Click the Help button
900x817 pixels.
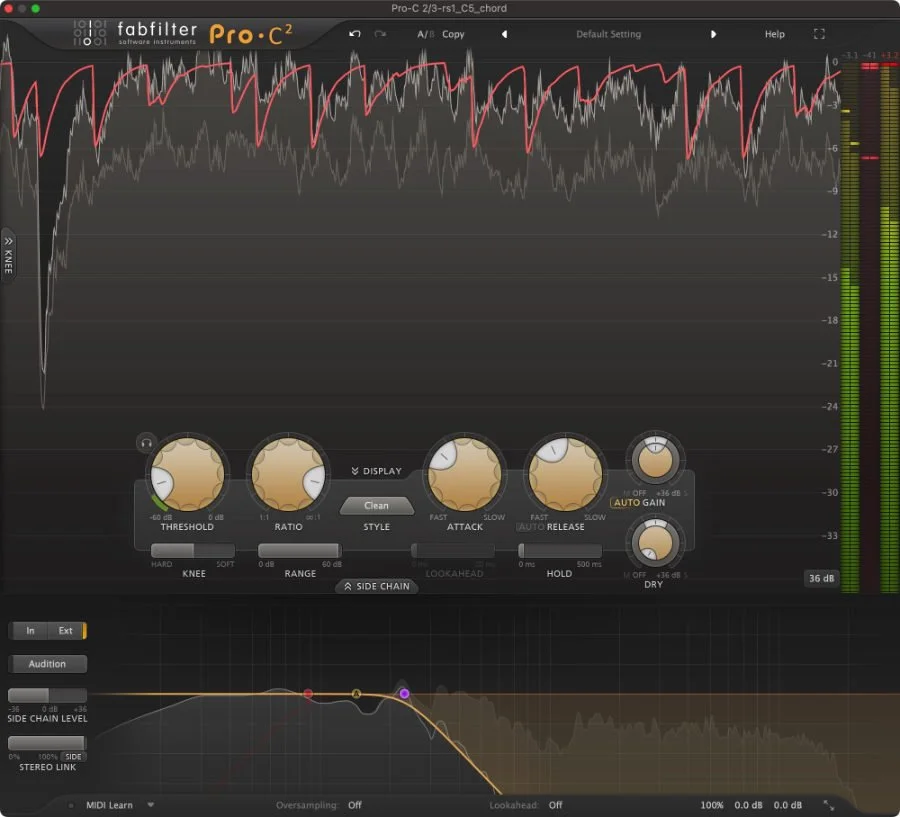click(x=774, y=33)
